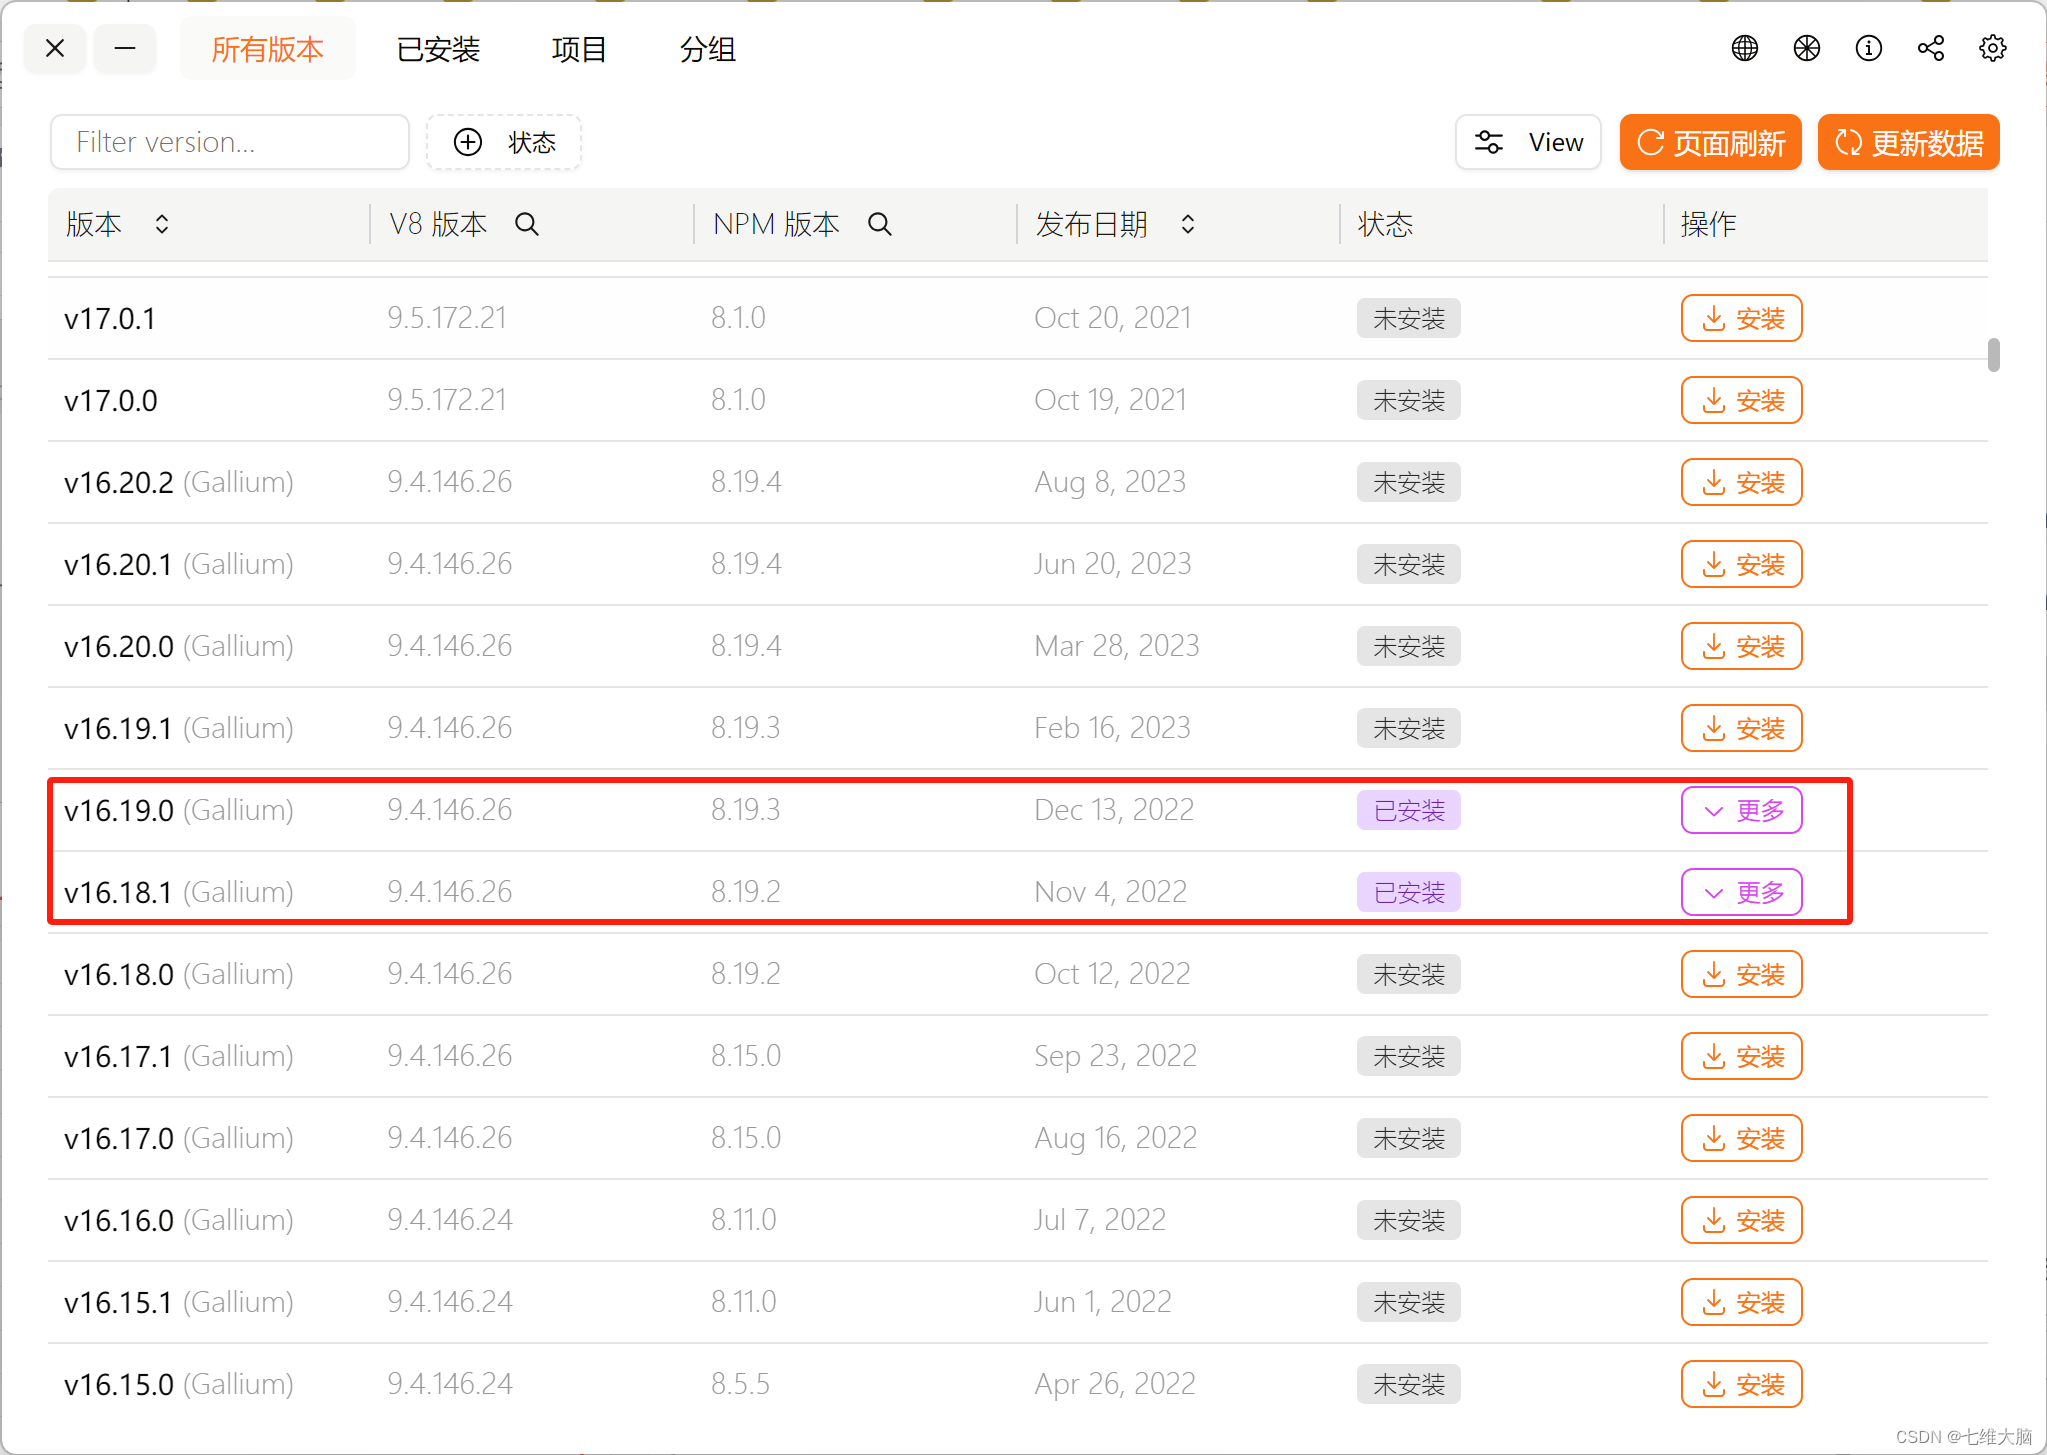Install version v16.19.1
Viewport: 2047px width, 1455px height.
[1741, 728]
